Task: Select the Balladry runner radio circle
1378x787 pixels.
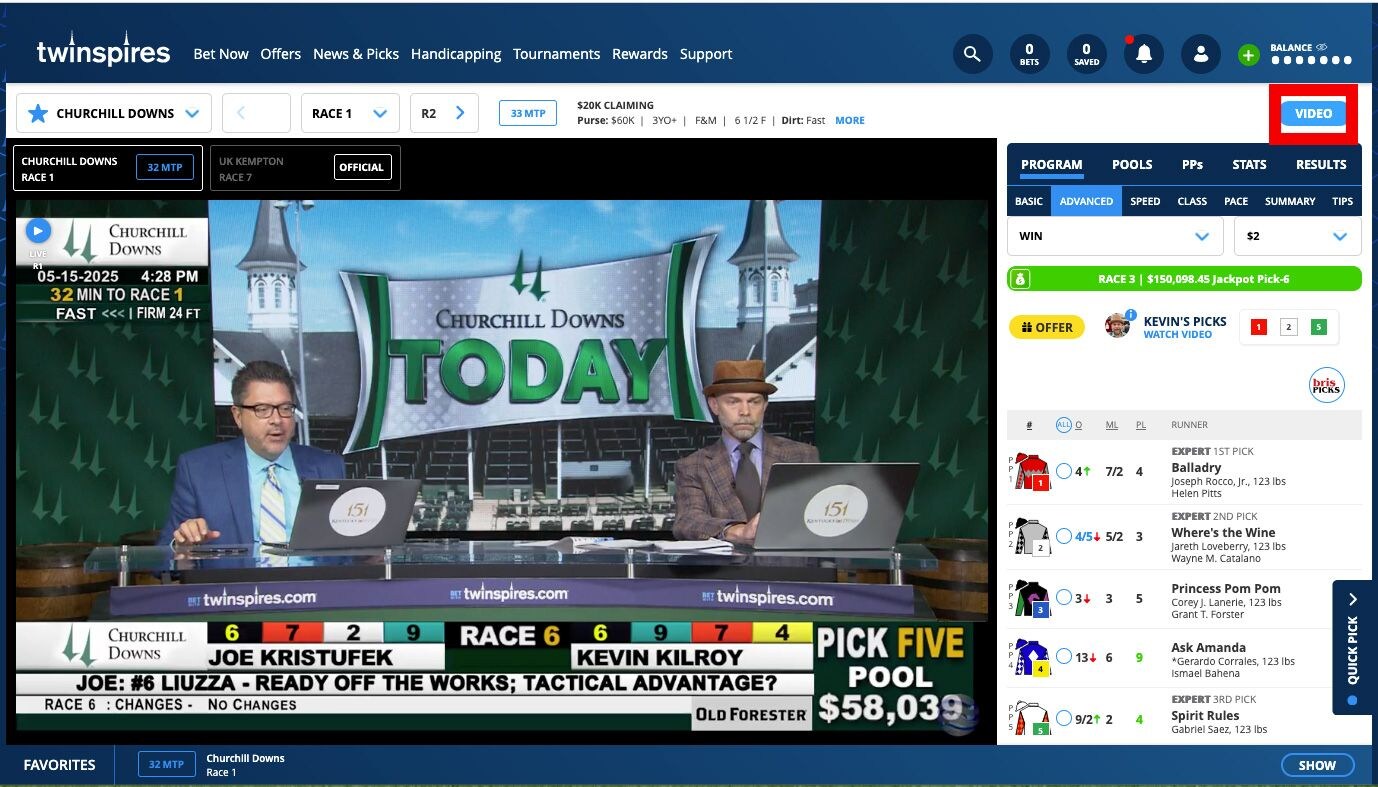Action: tap(1063, 471)
